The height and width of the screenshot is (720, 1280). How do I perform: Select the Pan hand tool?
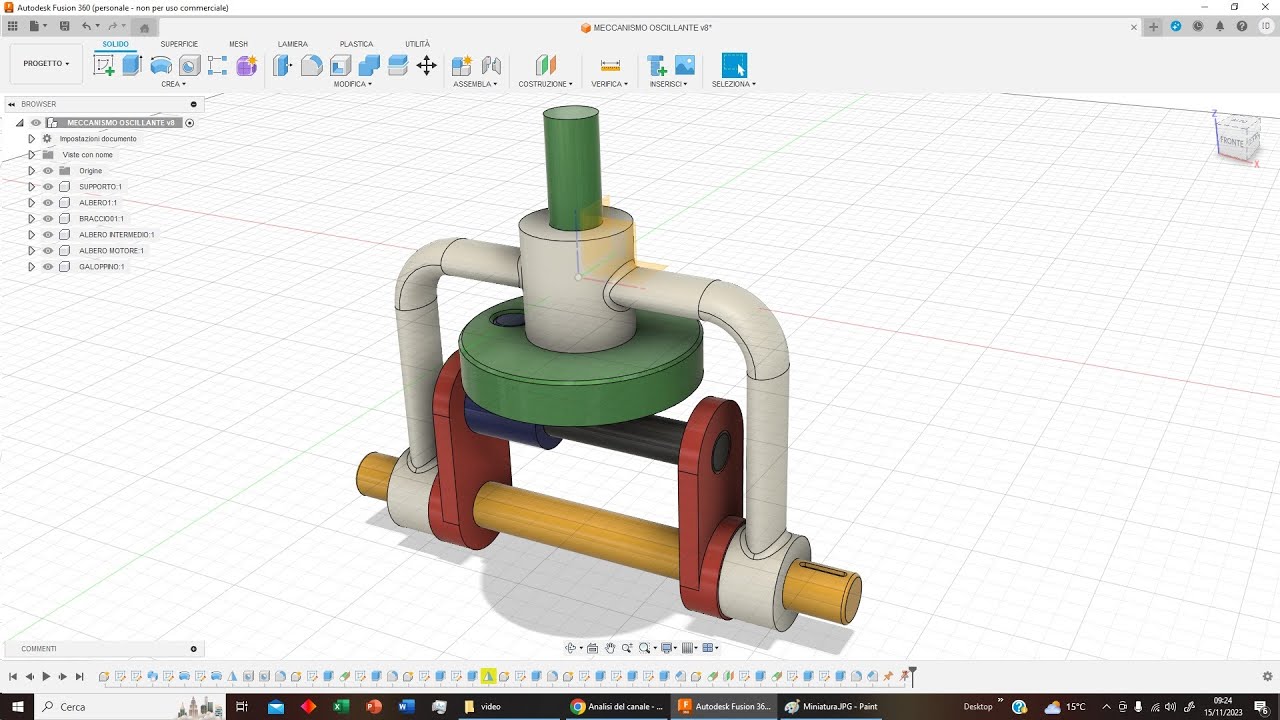[x=610, y=648]
